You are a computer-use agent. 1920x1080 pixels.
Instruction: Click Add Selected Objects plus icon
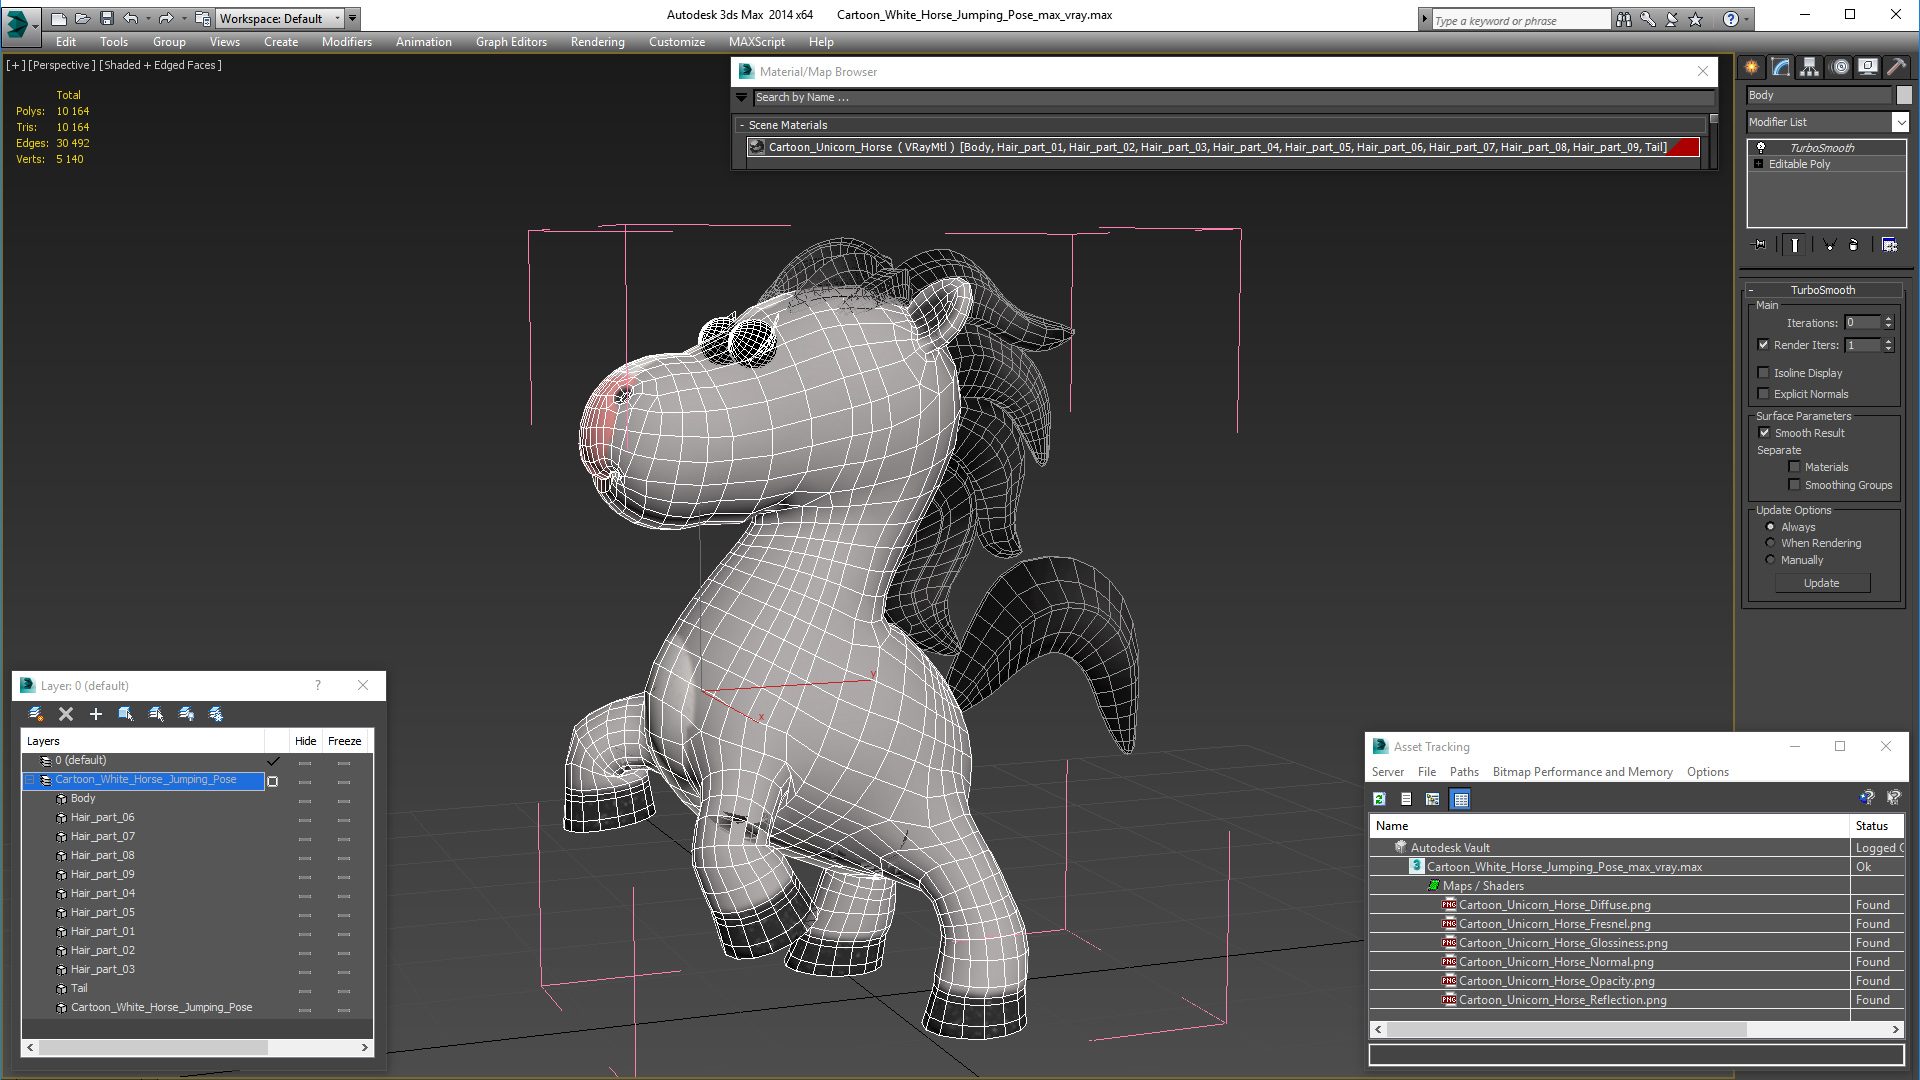coord(96,714)
